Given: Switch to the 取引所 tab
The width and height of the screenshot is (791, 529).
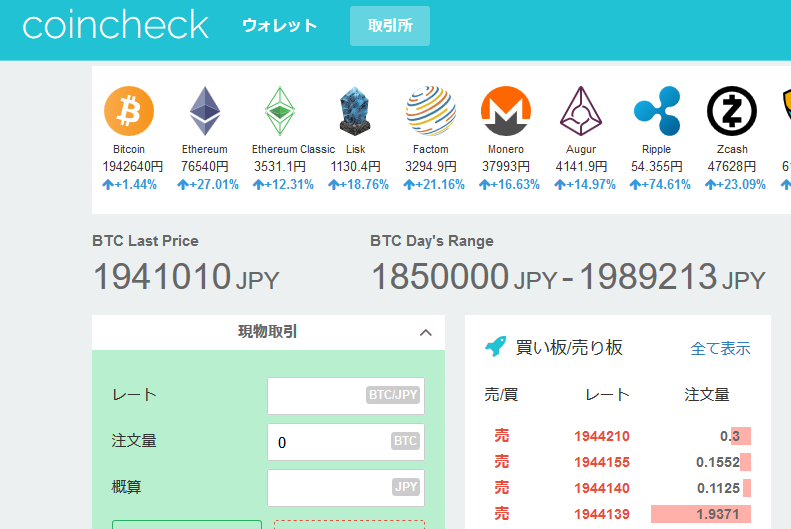Looking at the screenshot, I should coord(390,26).
